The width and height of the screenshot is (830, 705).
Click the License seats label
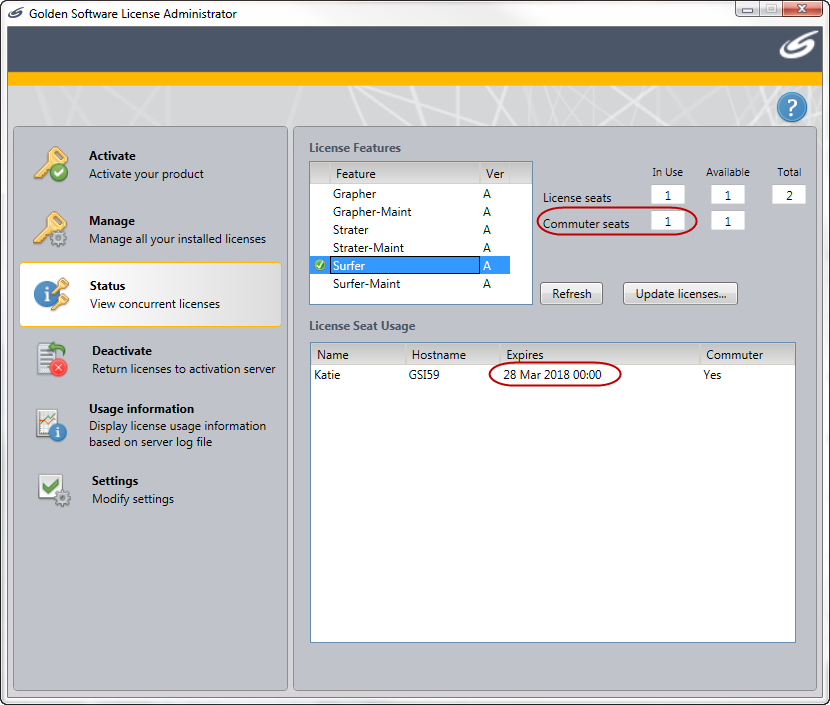pos(577,198)
